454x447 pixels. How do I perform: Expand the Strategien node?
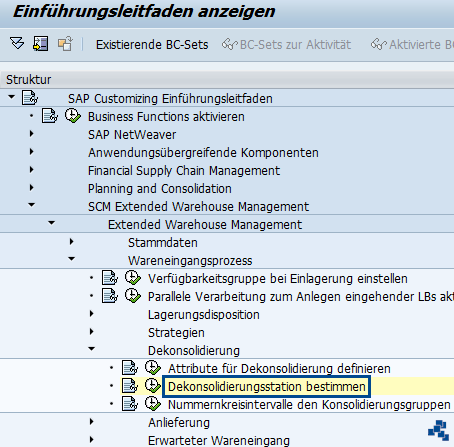coord(92,332)
